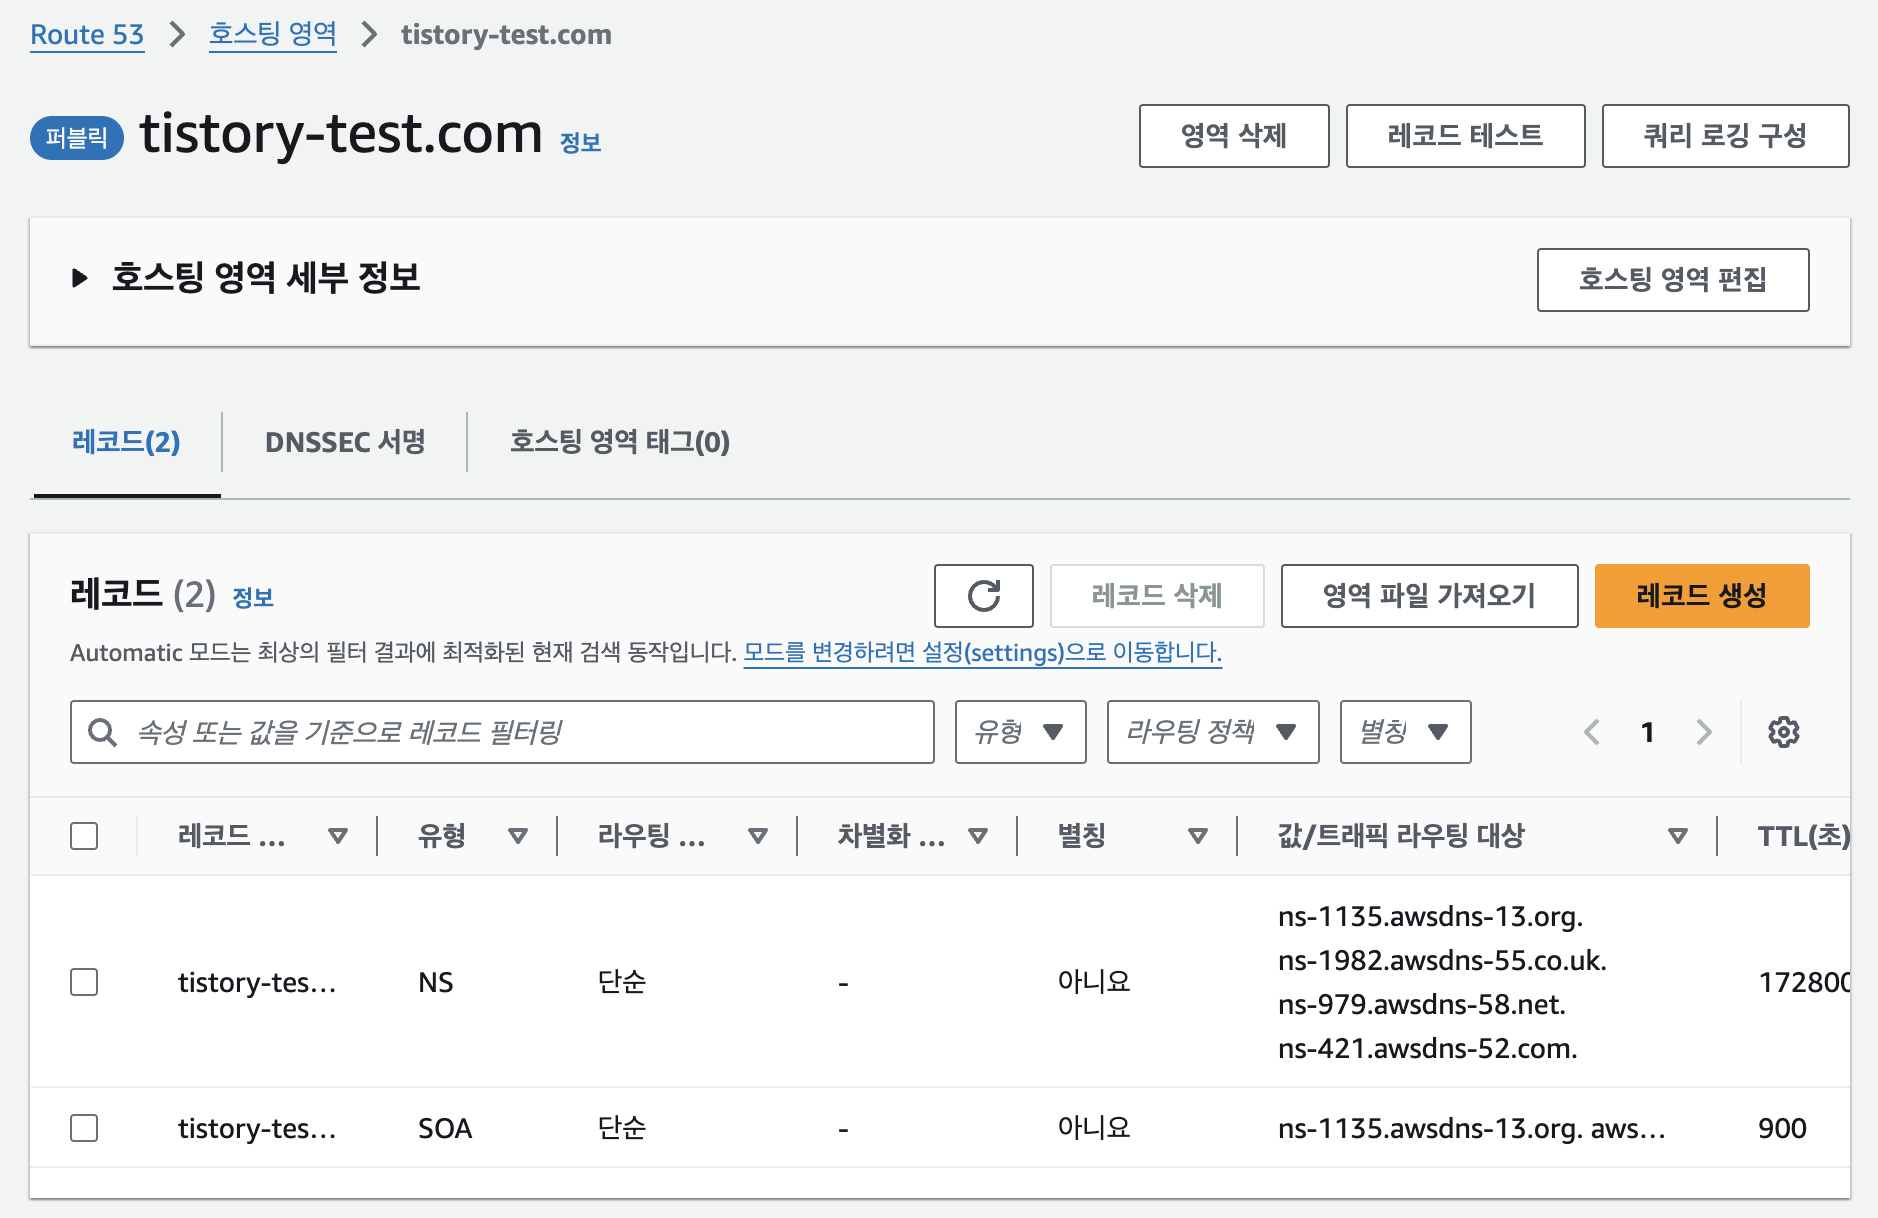
Task: Open 정보 link next to 레코드 (2)
Action: [253, 598]
